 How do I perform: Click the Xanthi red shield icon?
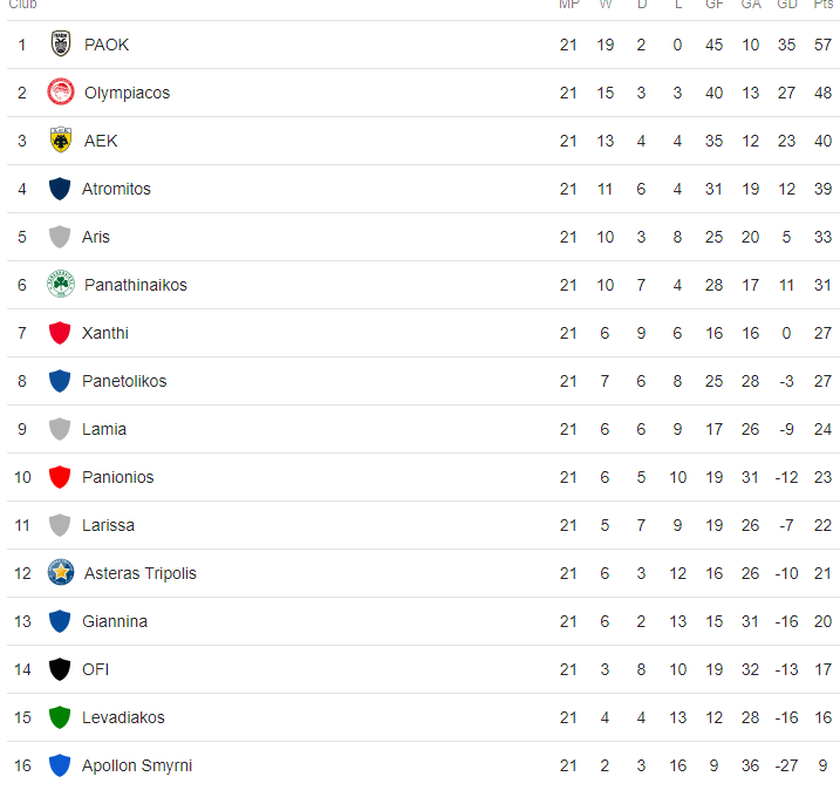click(60, 333)
